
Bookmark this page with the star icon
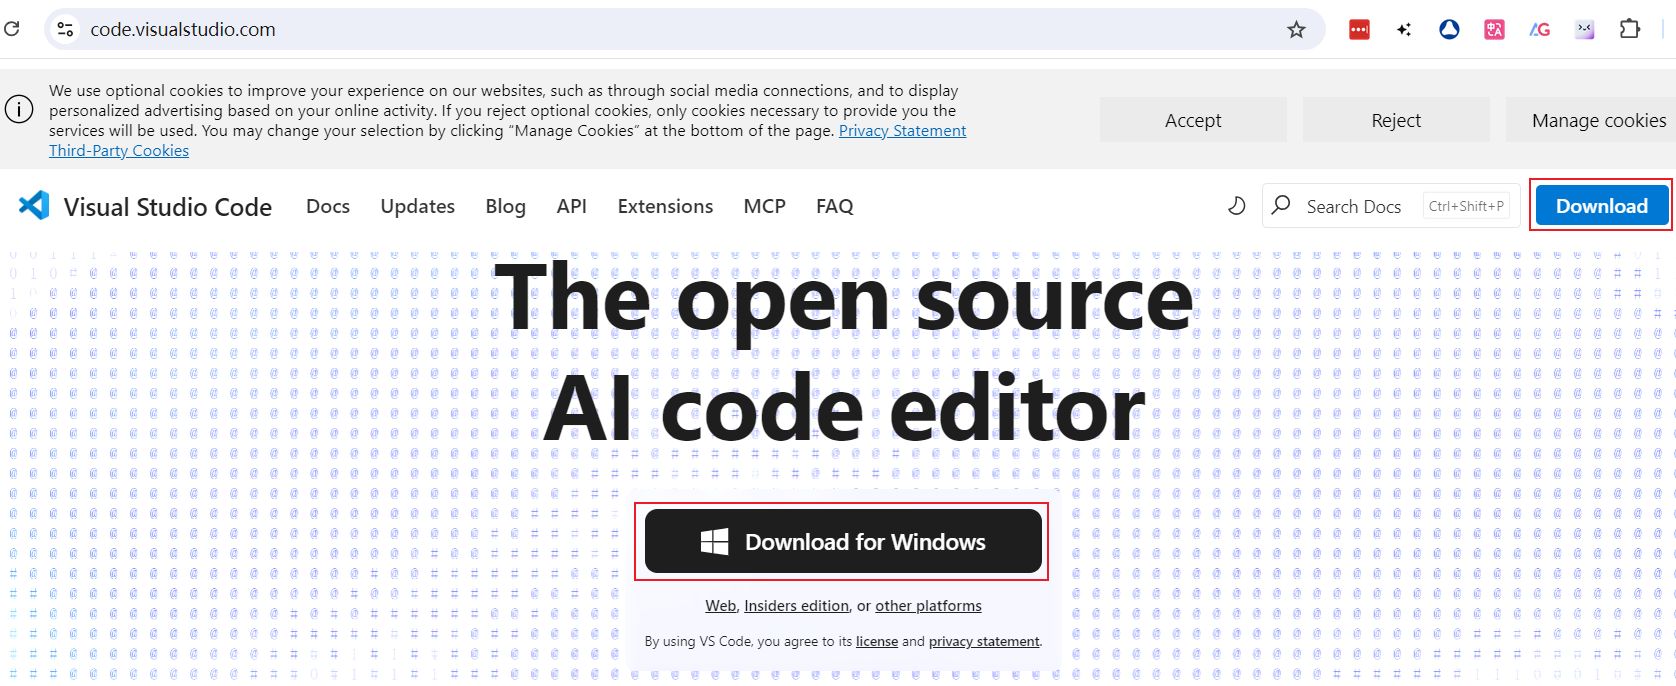tap(1296, 30)
